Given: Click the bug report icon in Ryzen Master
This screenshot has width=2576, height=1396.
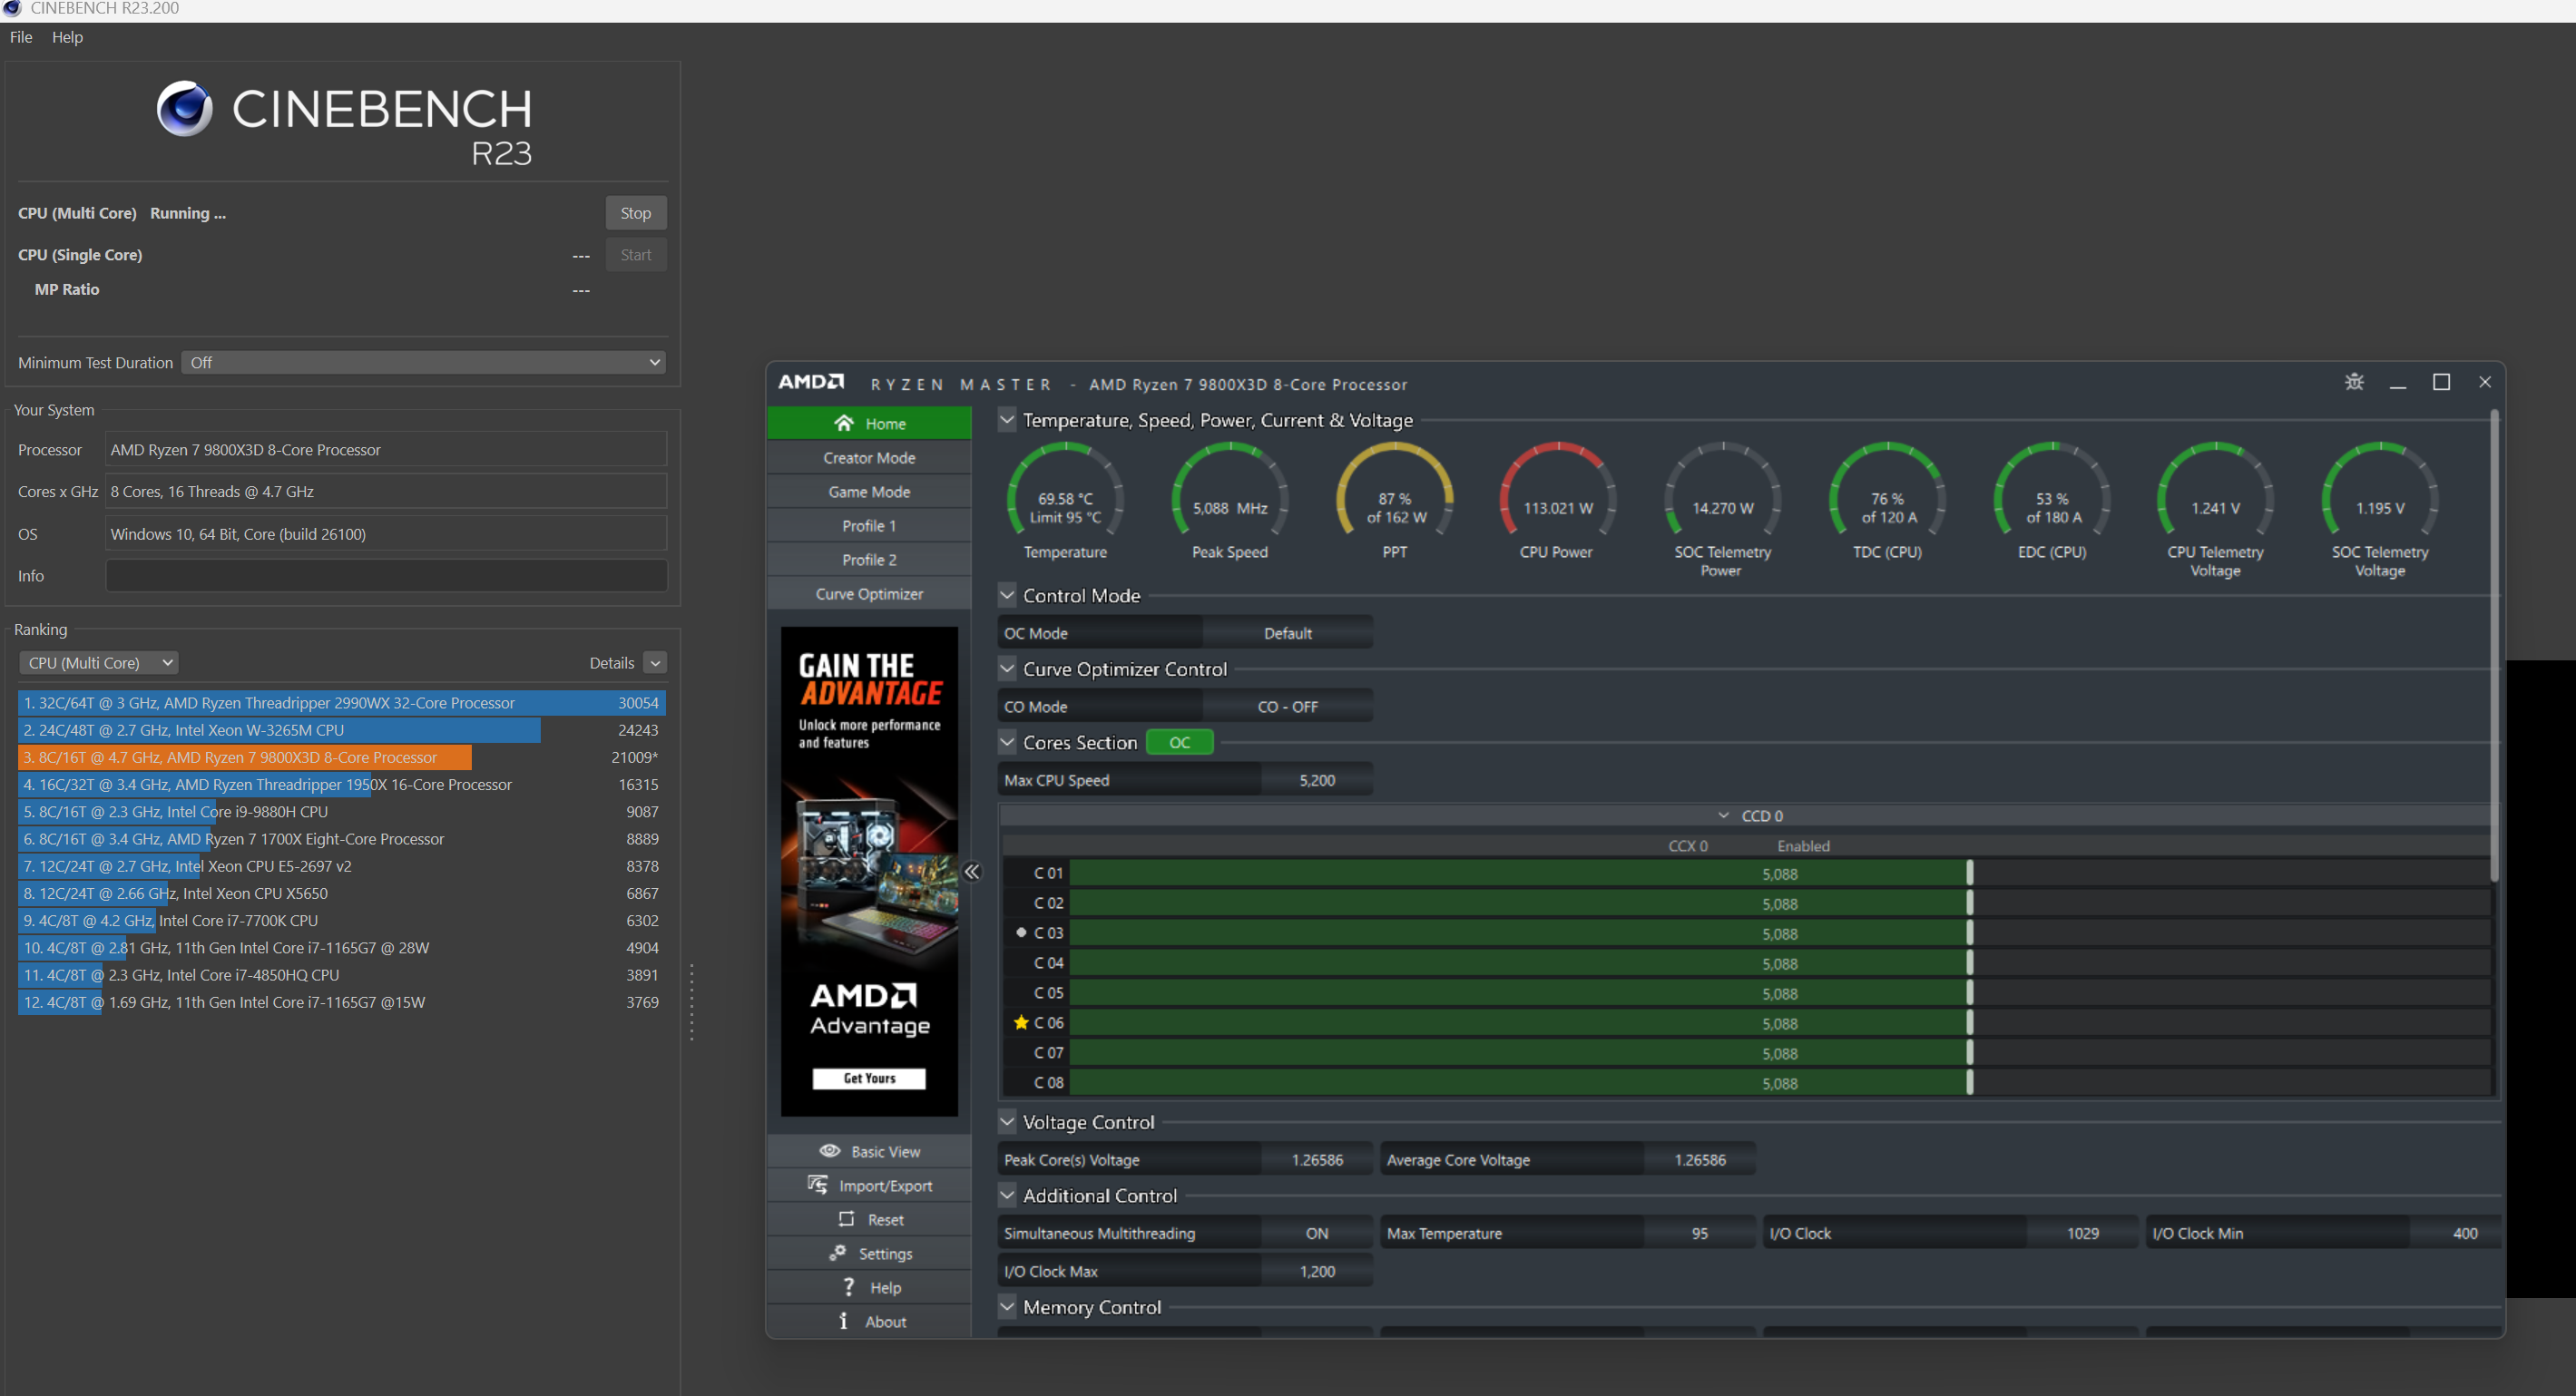Looking at the screenshot, I should (2354, 382).
